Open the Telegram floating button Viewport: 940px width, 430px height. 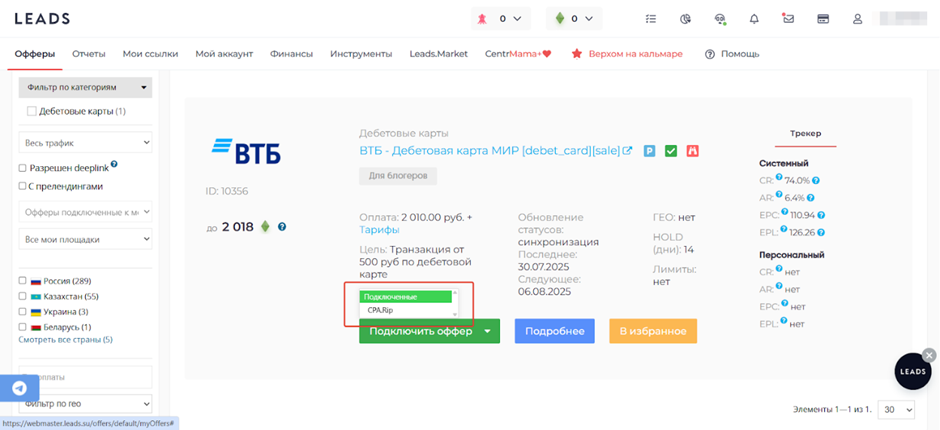click(19, 388)
